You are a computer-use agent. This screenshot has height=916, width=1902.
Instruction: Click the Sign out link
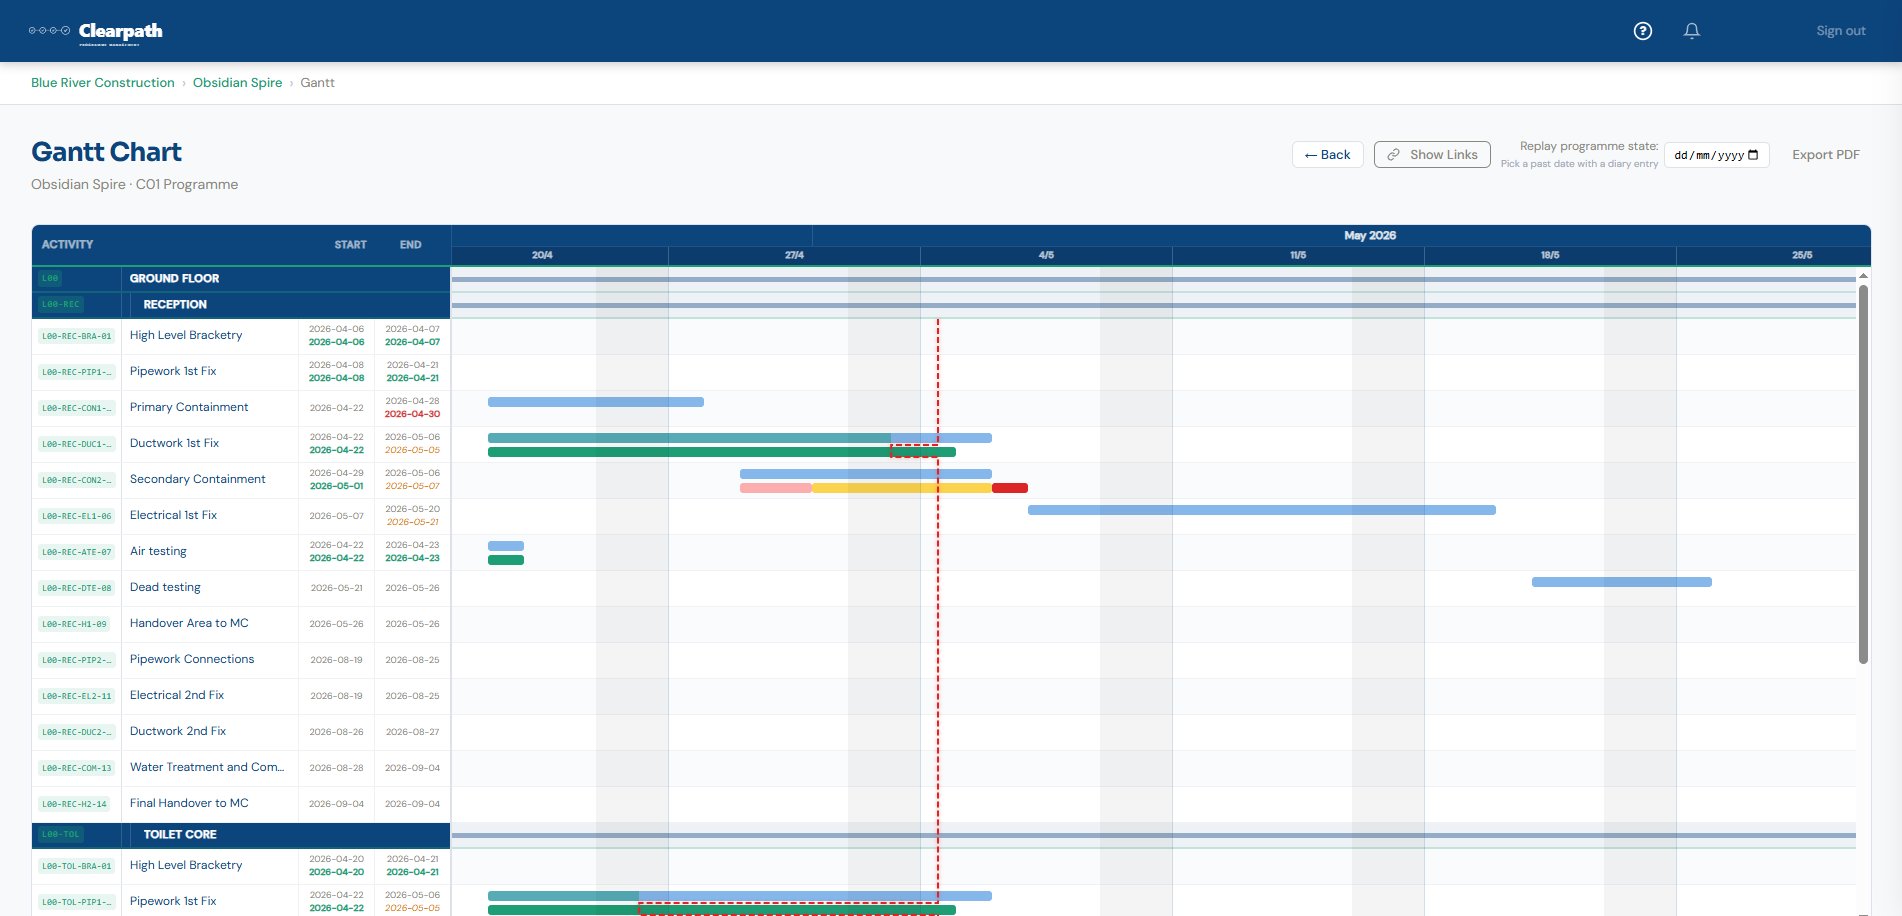pyautogui.click(x=1840, y=31)
